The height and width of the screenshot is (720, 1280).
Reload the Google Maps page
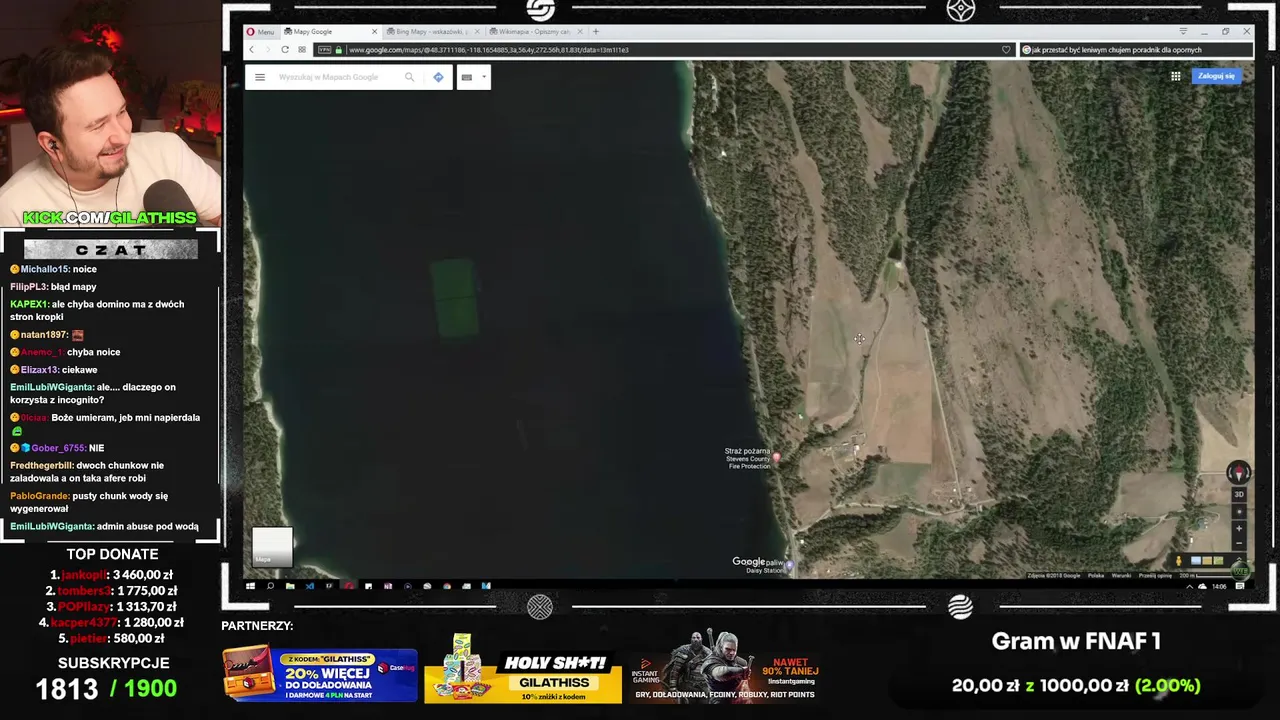pos(285,50)
